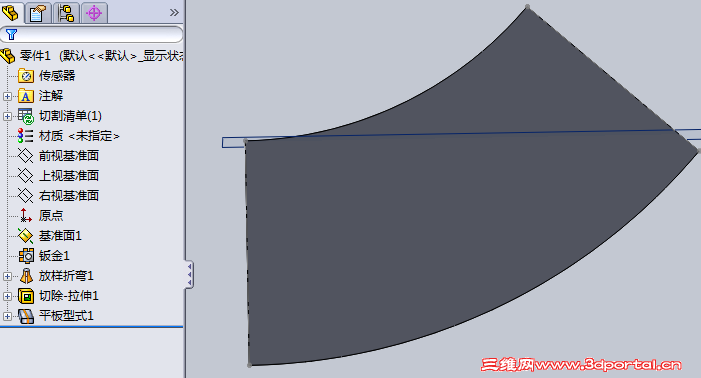Select the 注解 annotations icon
701x378 pixels.
tap(26, 96)
